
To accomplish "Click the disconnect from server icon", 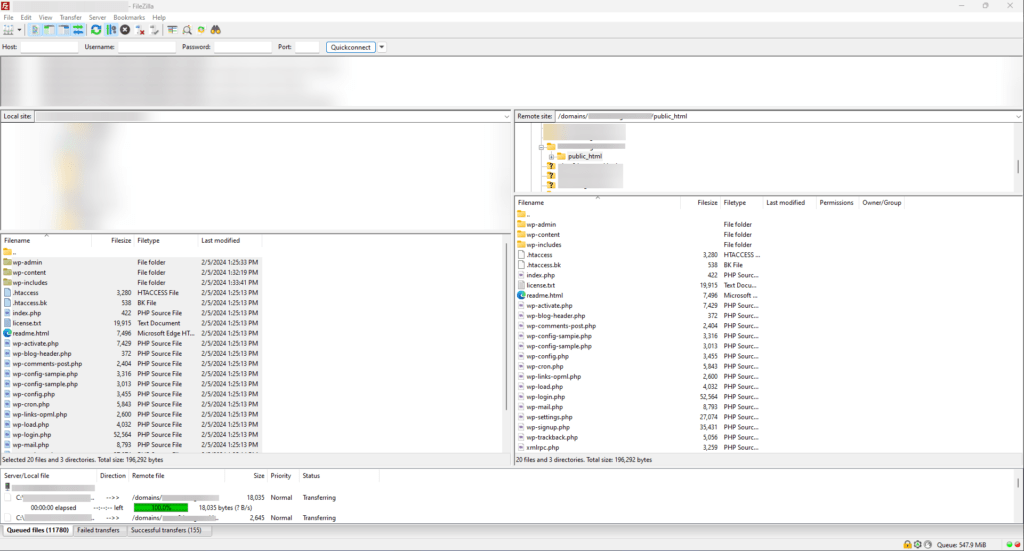I will [141, 30].
